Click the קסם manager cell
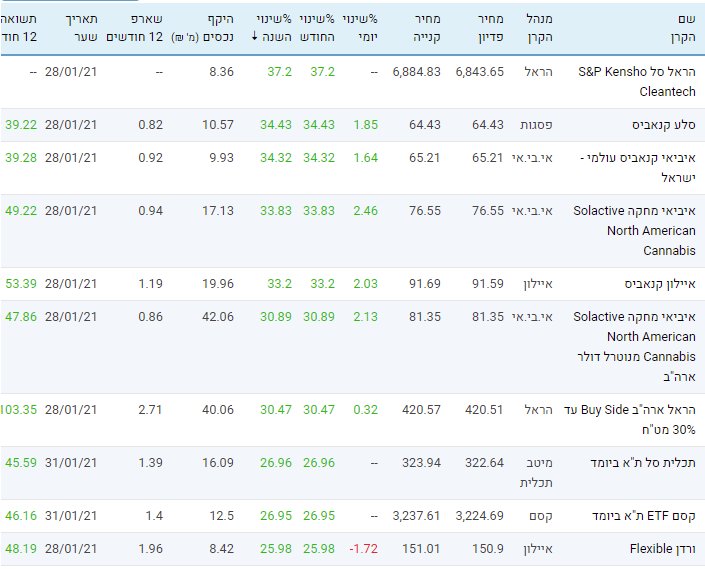 541,516
